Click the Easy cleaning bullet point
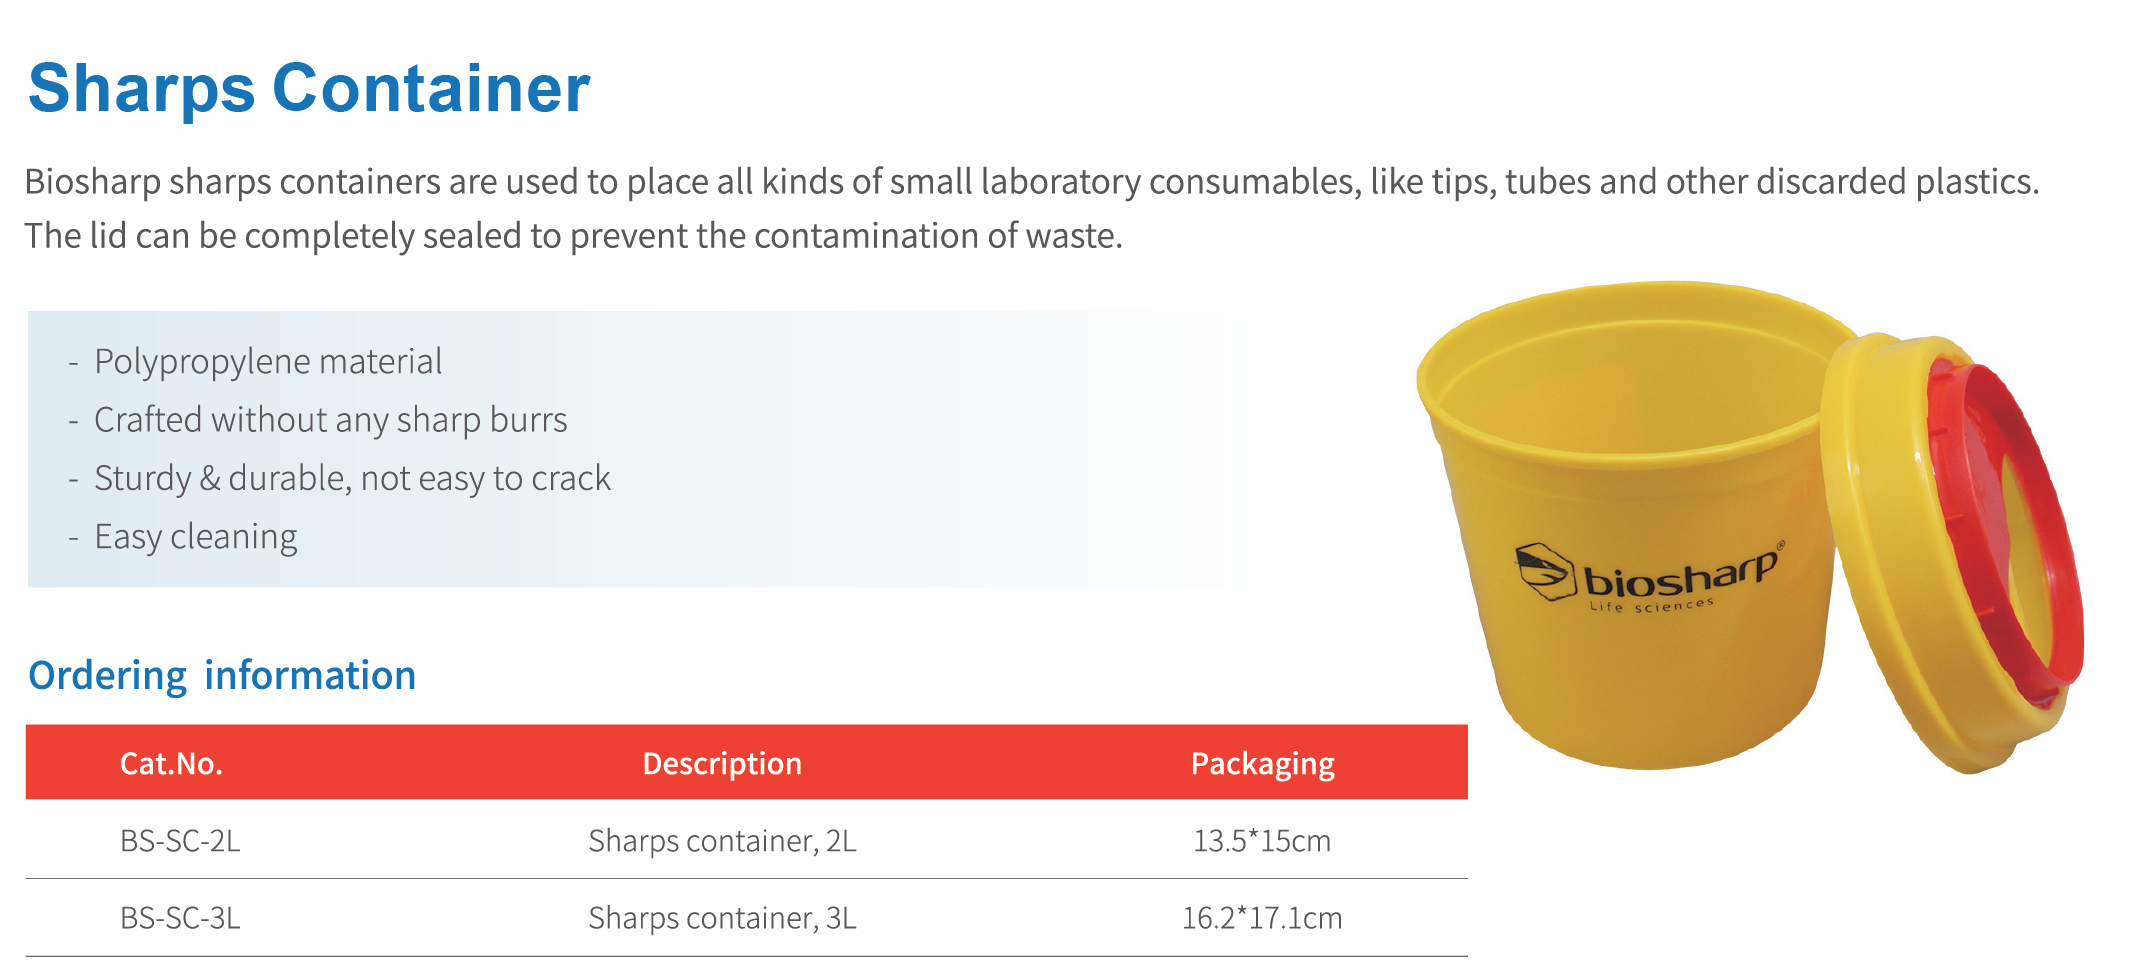The image size is (2130, 969). tap(196, 537)
